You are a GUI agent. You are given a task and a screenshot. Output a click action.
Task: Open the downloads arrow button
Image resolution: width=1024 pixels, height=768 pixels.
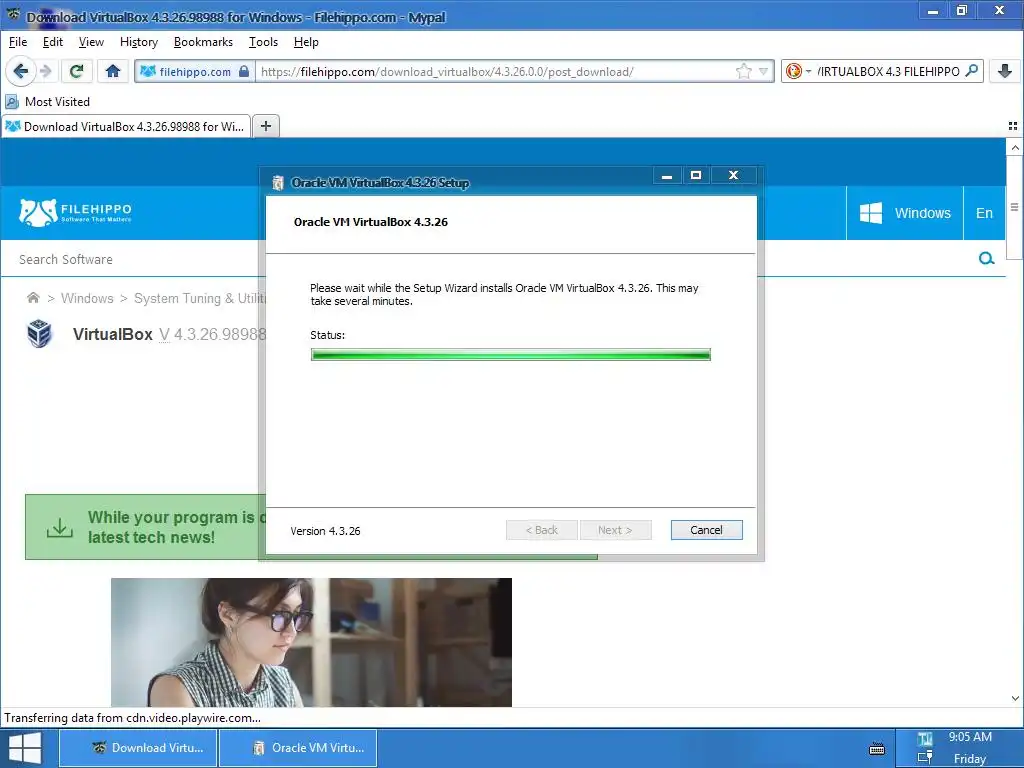click(1005, 71)
